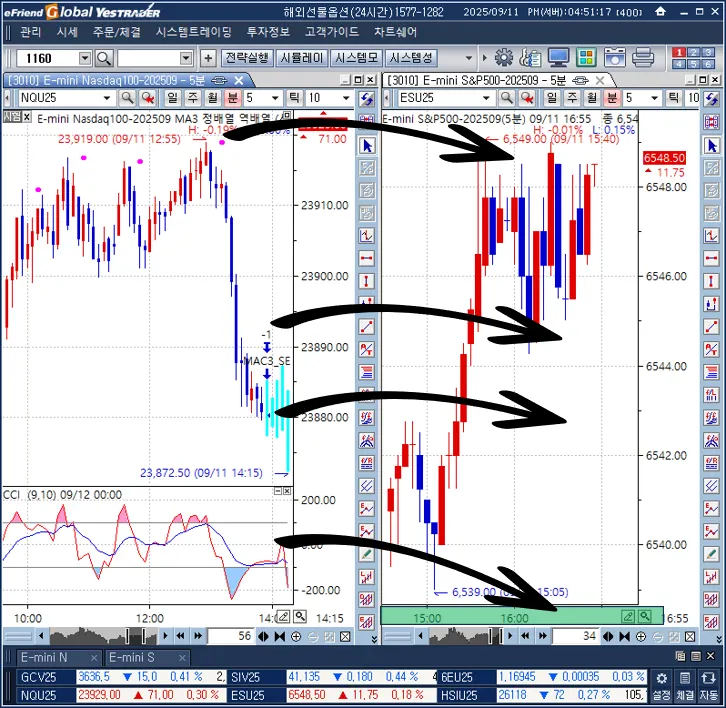Open the NQU25 symbol dropdown
Screen dimensions: 726x708
(107, 98)
